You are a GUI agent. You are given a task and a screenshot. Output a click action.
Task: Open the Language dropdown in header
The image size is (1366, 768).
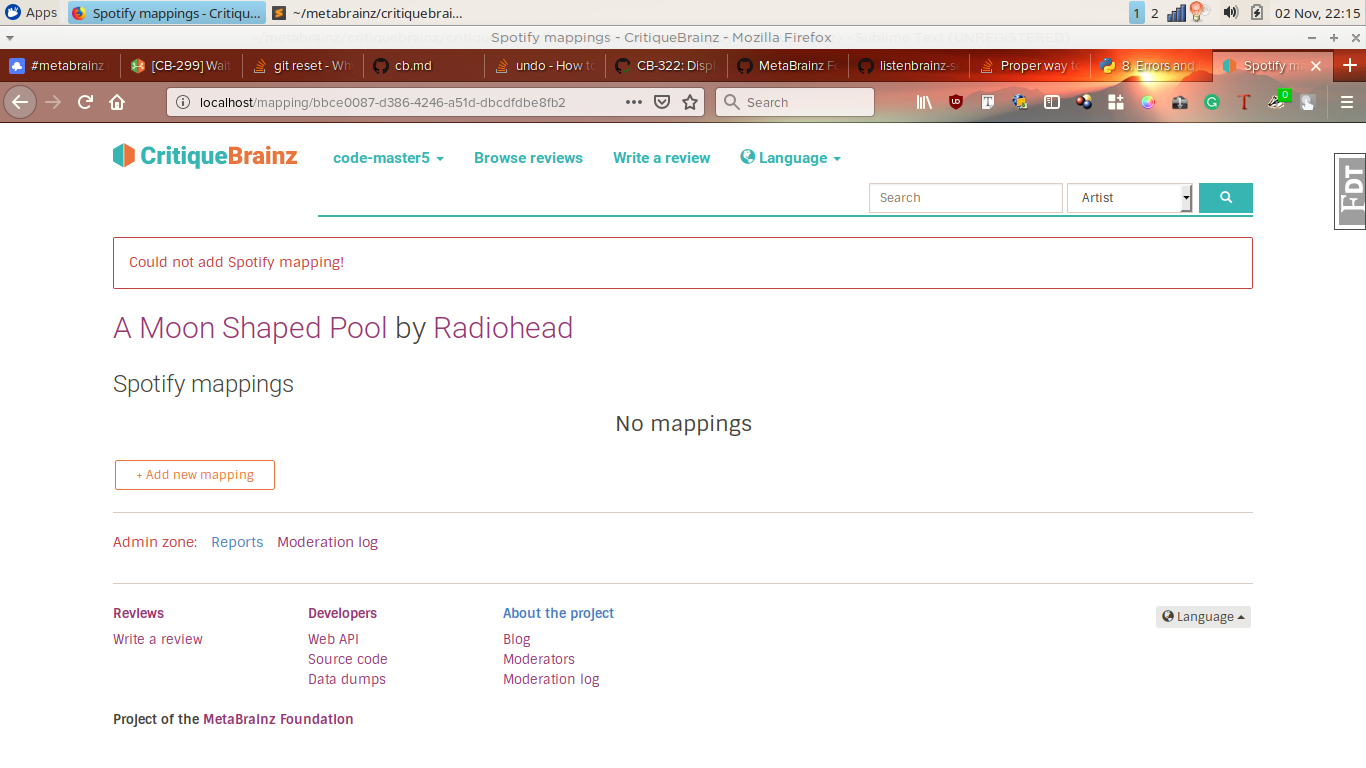[790, 158]
